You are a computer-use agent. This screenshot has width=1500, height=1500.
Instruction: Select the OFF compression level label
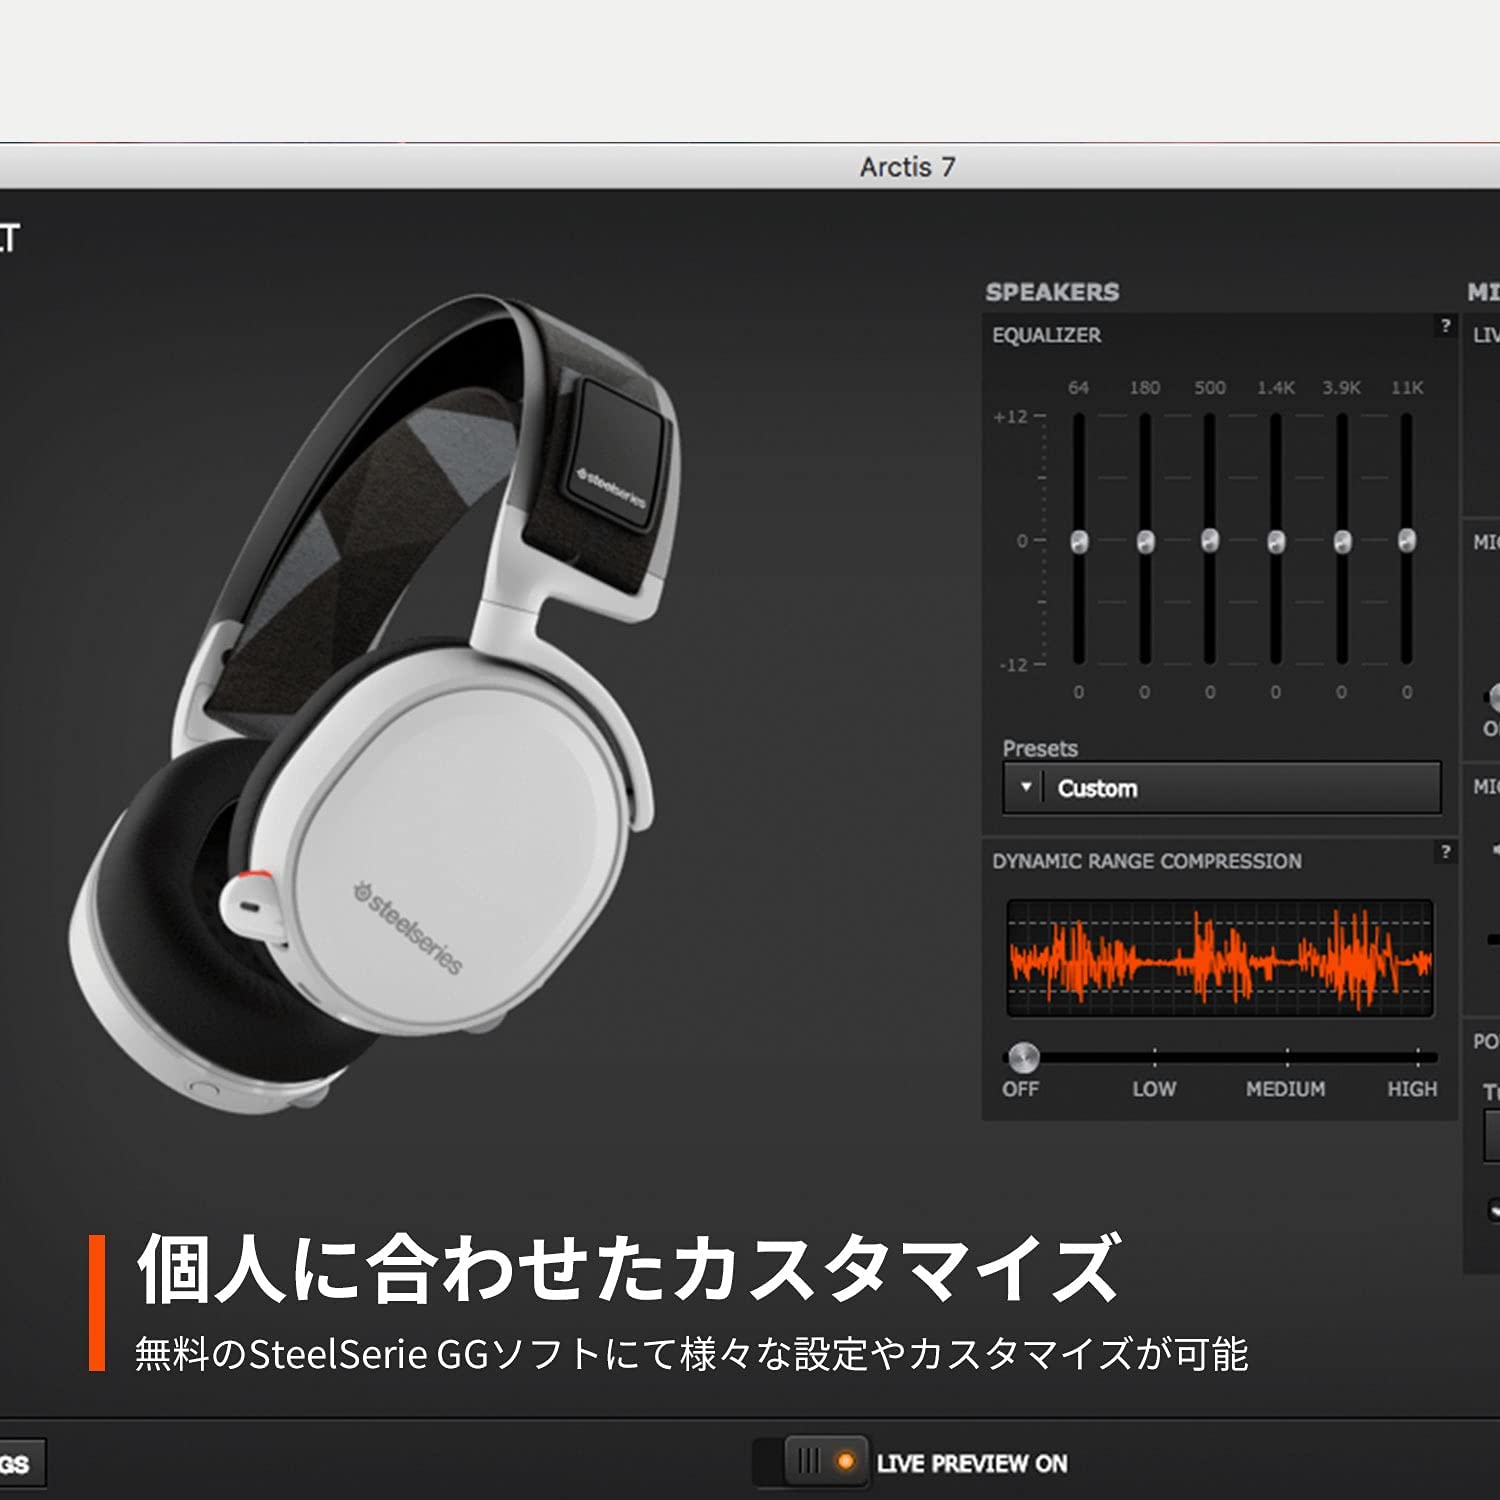point(1021,1089)
